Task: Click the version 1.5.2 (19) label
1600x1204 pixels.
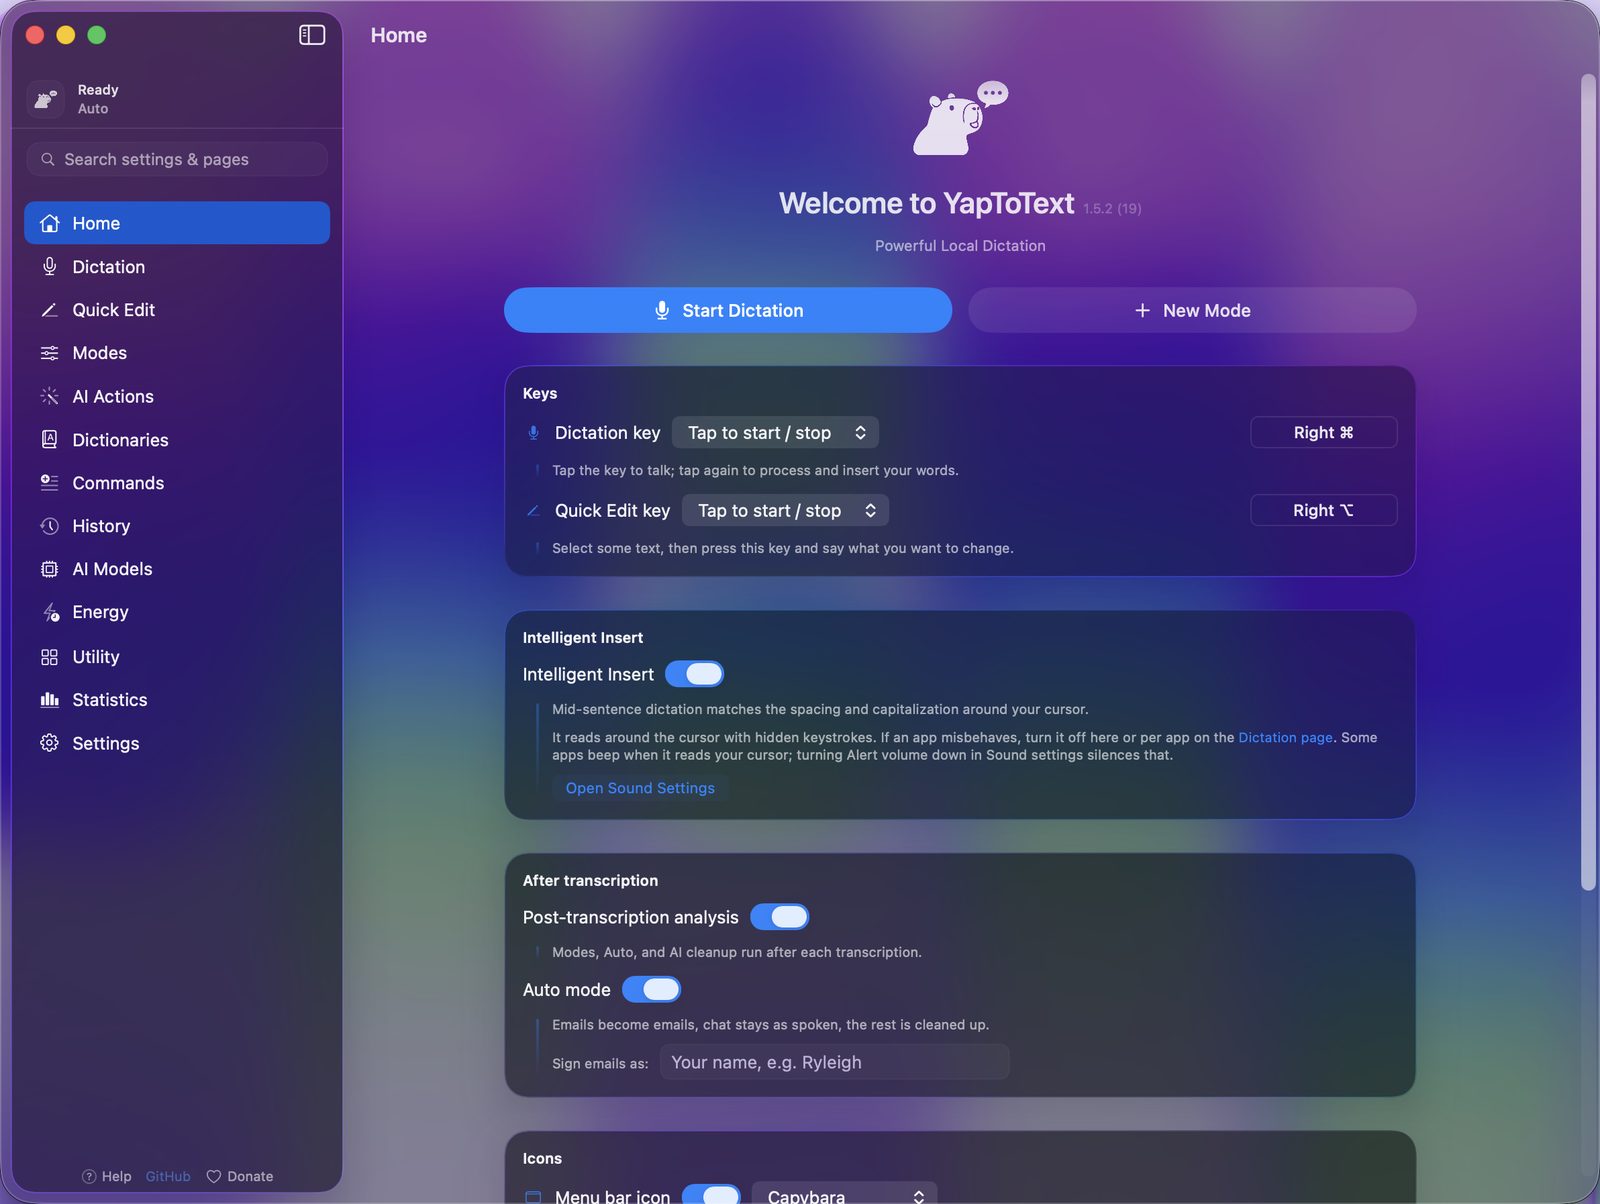Action: point(1112,209)
